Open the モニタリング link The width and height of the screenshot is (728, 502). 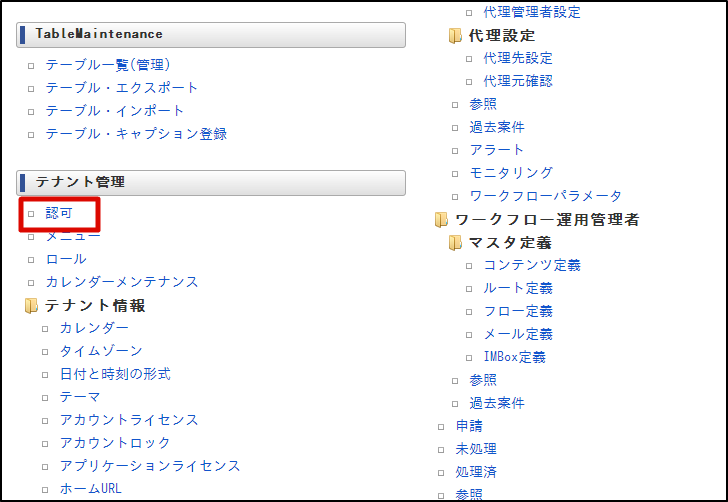511,173
